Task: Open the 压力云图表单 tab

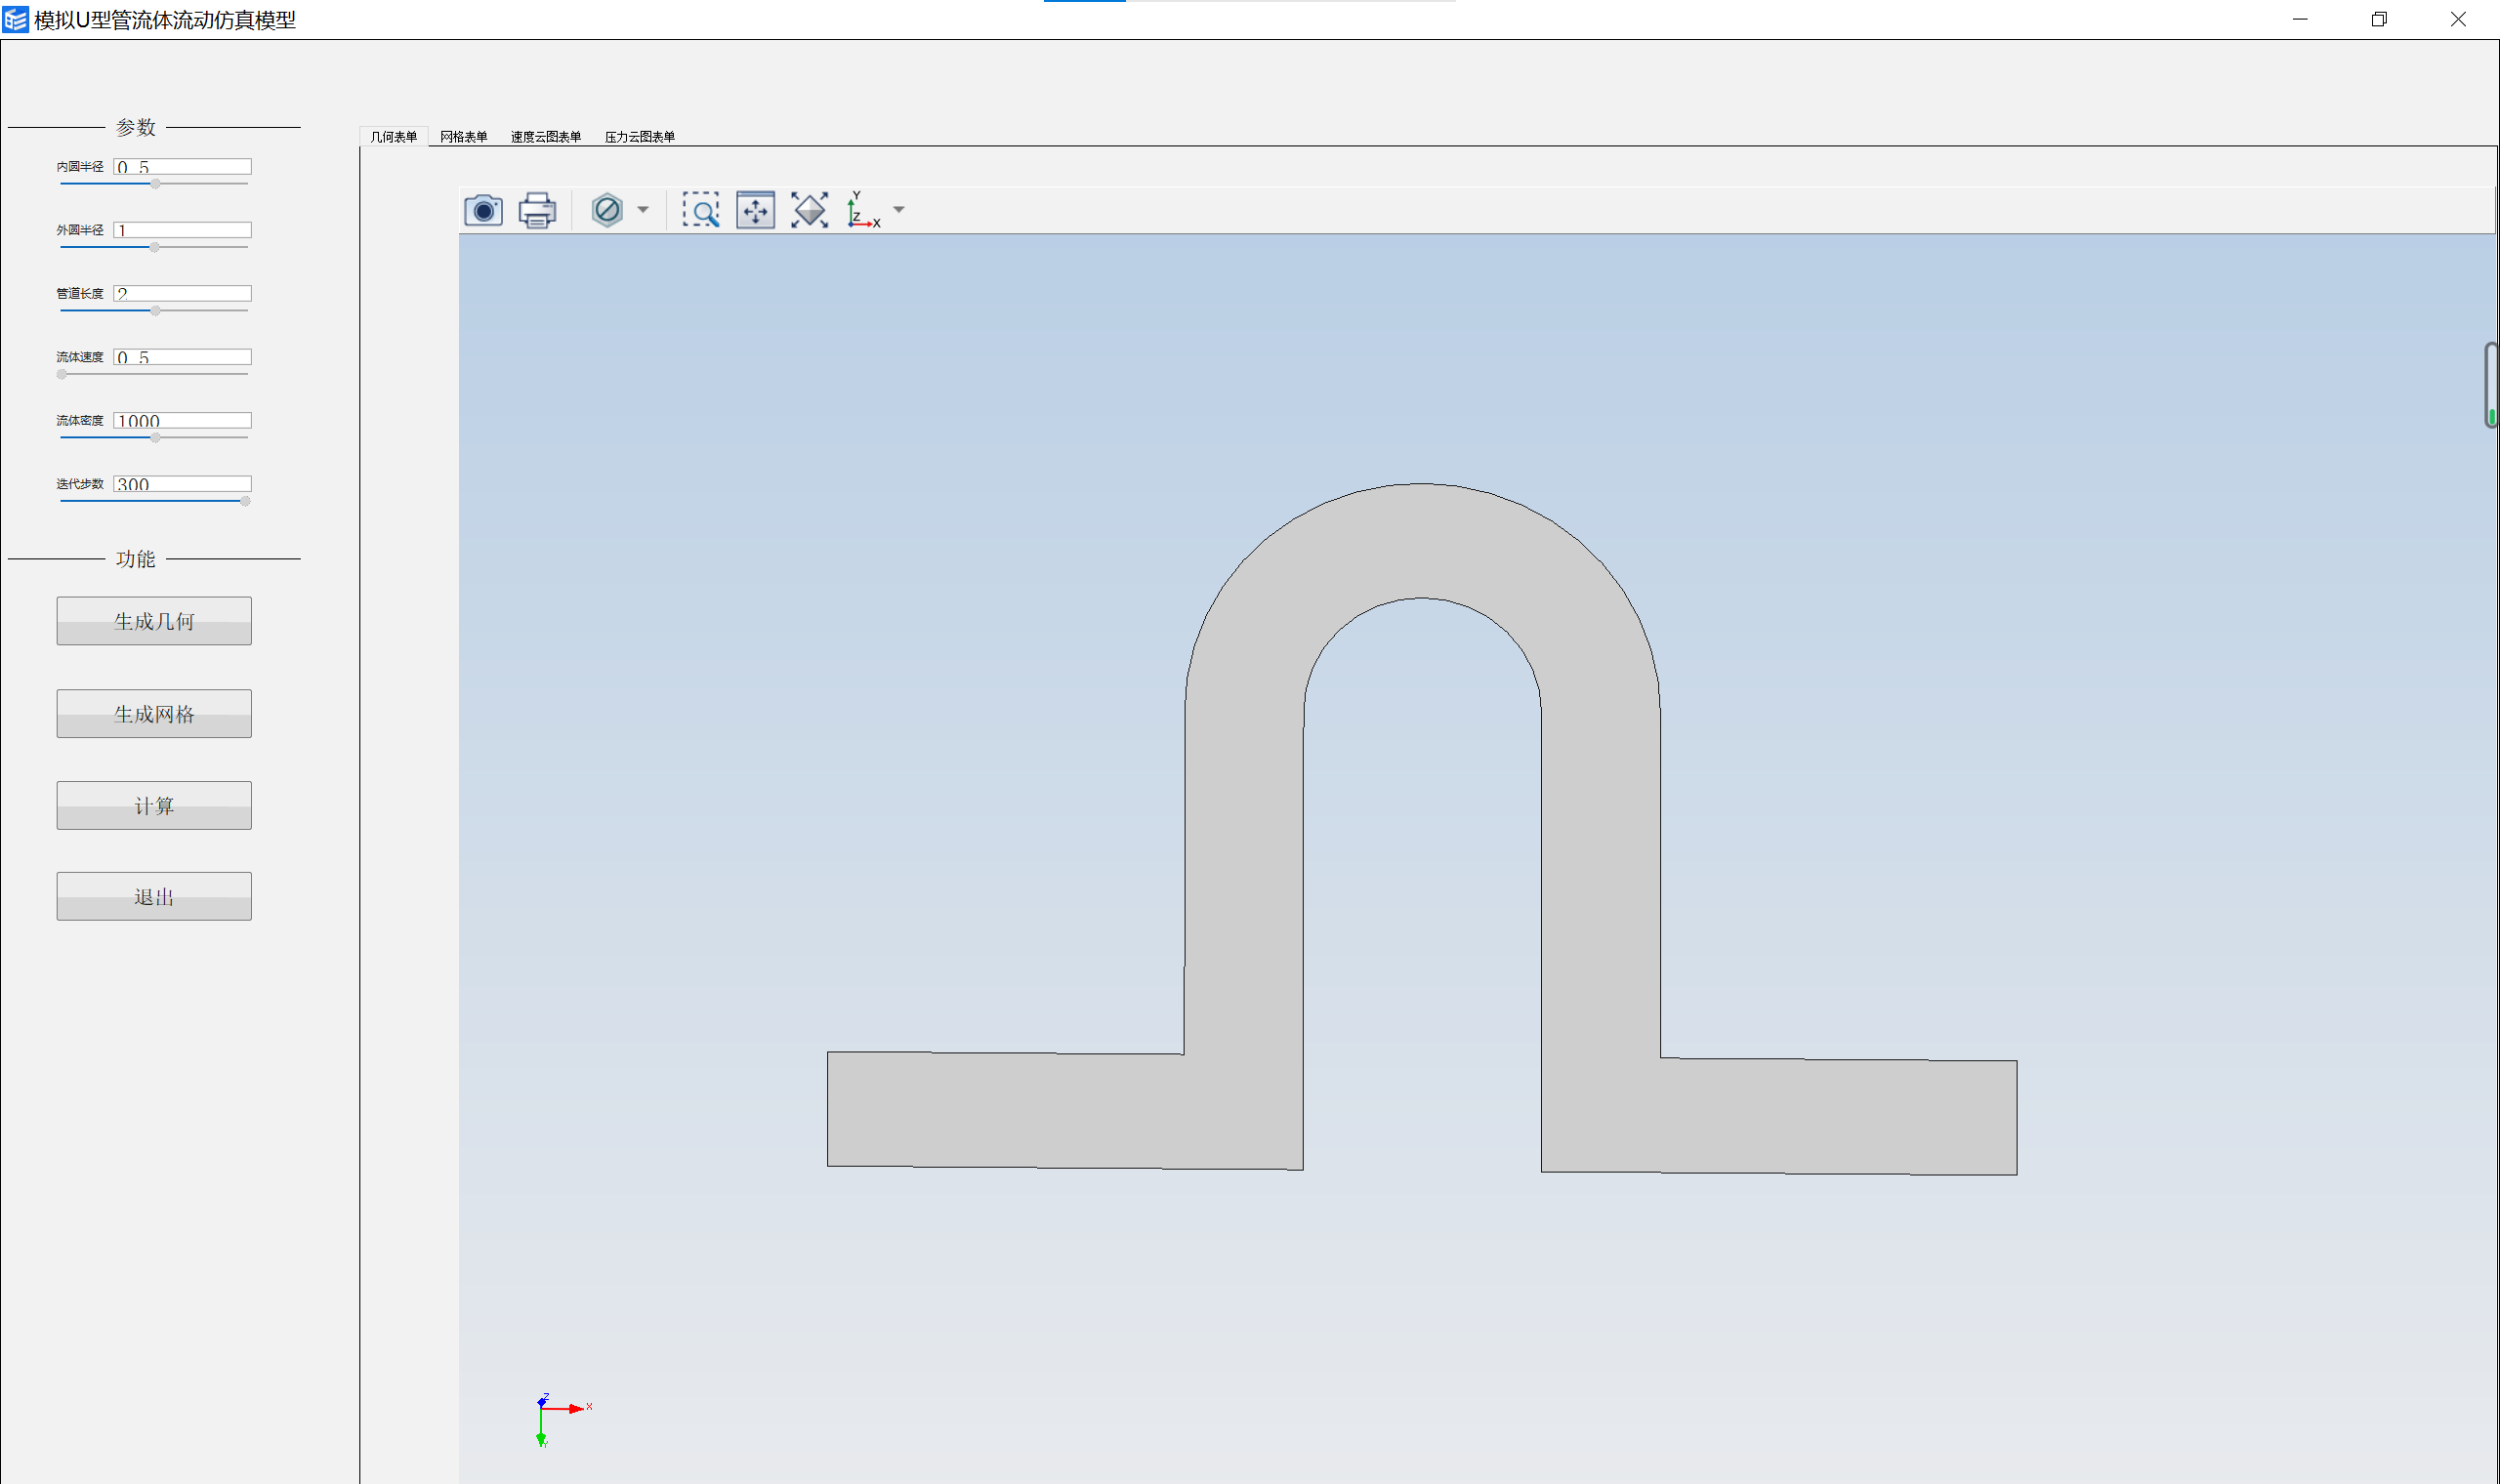Action: pos(640,137)
